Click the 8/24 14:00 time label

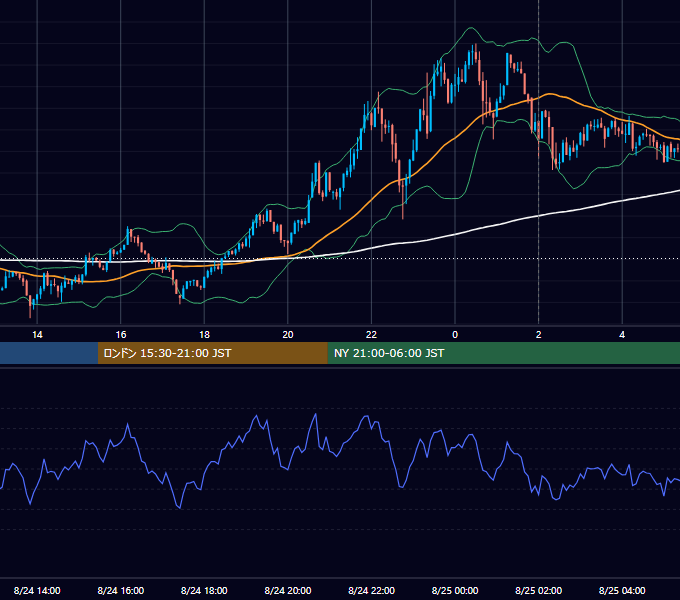point(37,590)
